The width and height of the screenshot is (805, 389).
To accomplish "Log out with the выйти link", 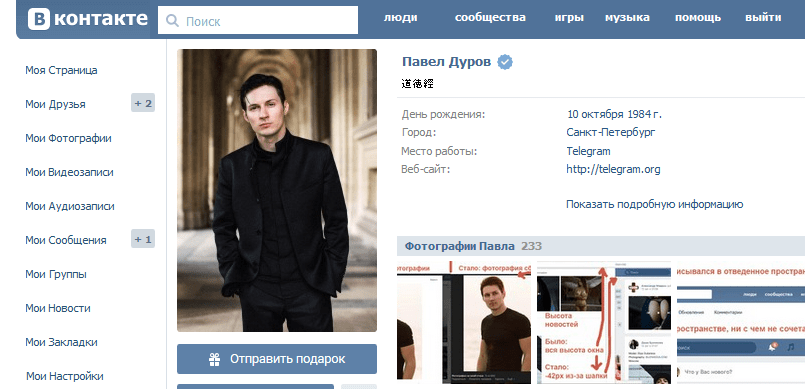I will pyautogui.click(x=763, y=17).
